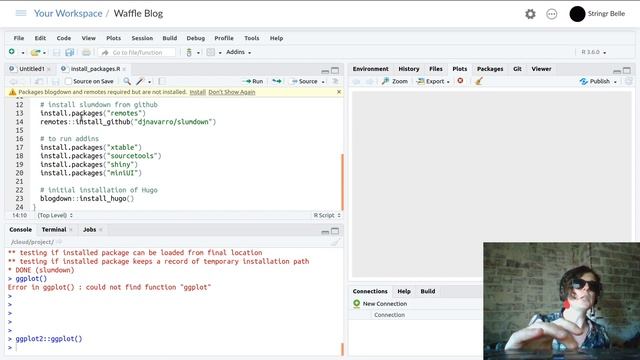640x360 pixels.
Task: Clear all plots with the broom
Action: (479, 81)
